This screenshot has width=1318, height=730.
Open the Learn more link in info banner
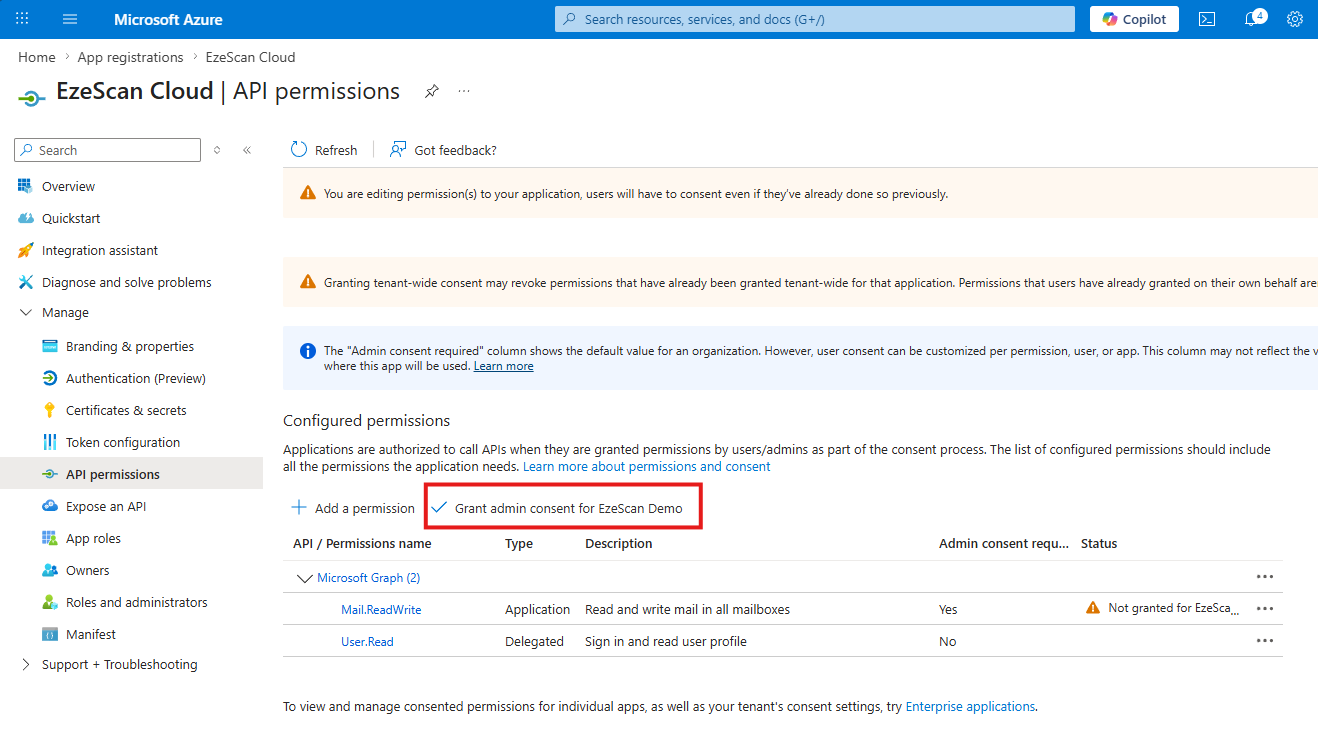tap(503, 367)
